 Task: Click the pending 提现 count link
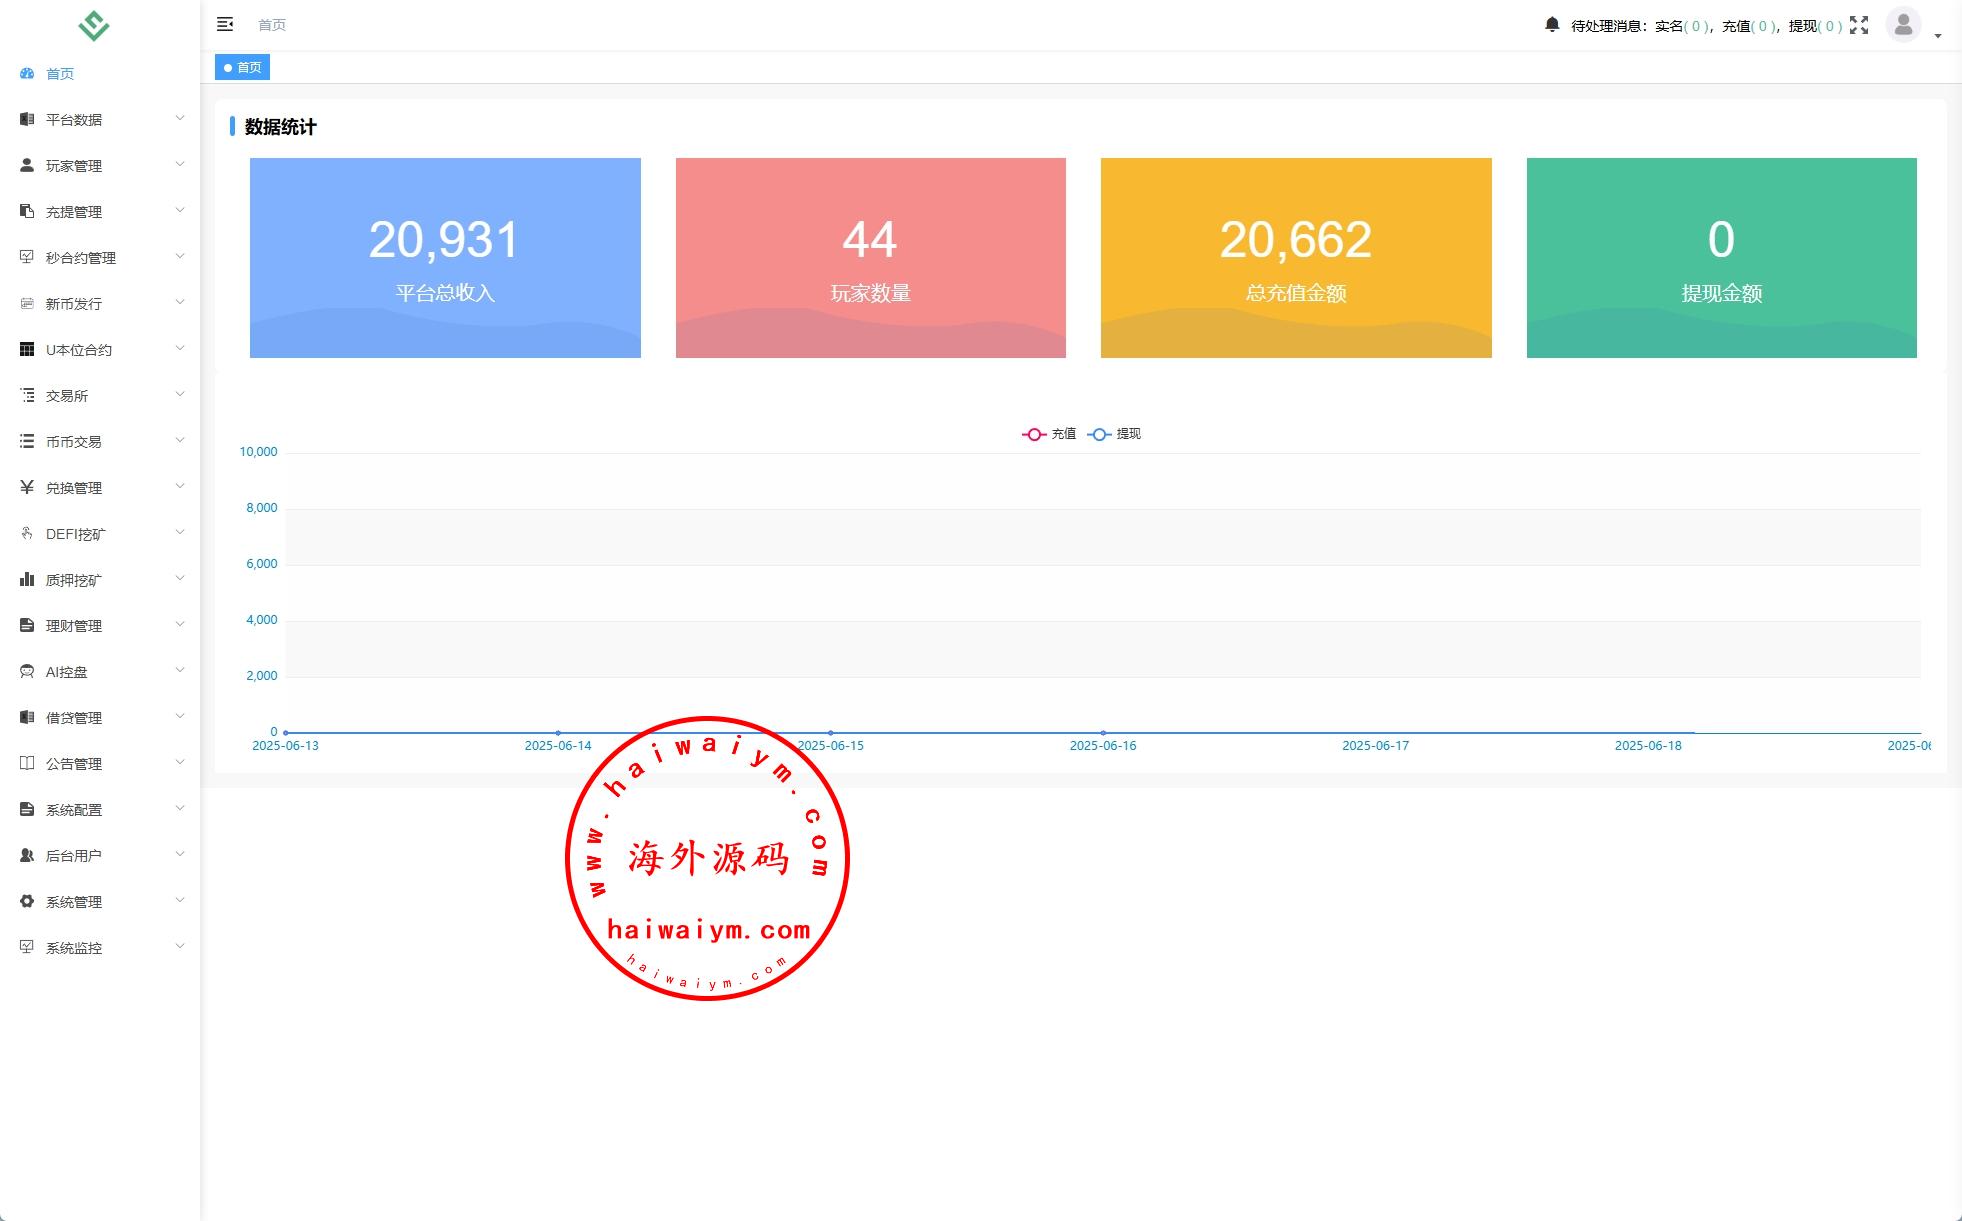pyautogui.click(x=1829, y=26)
